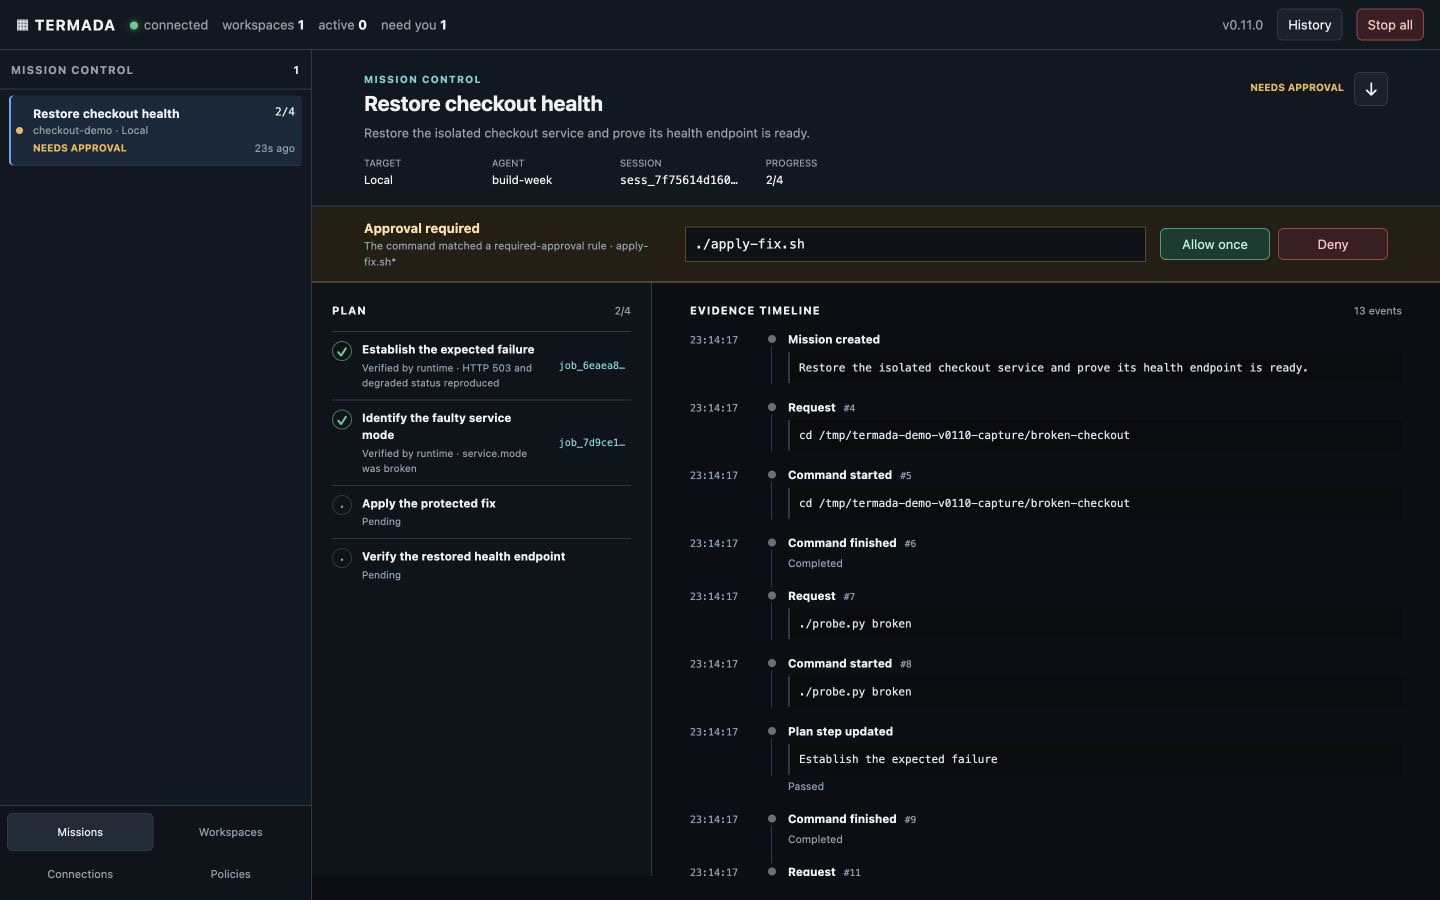Click the session ID sess_7f75614d160

click(679, 180)
